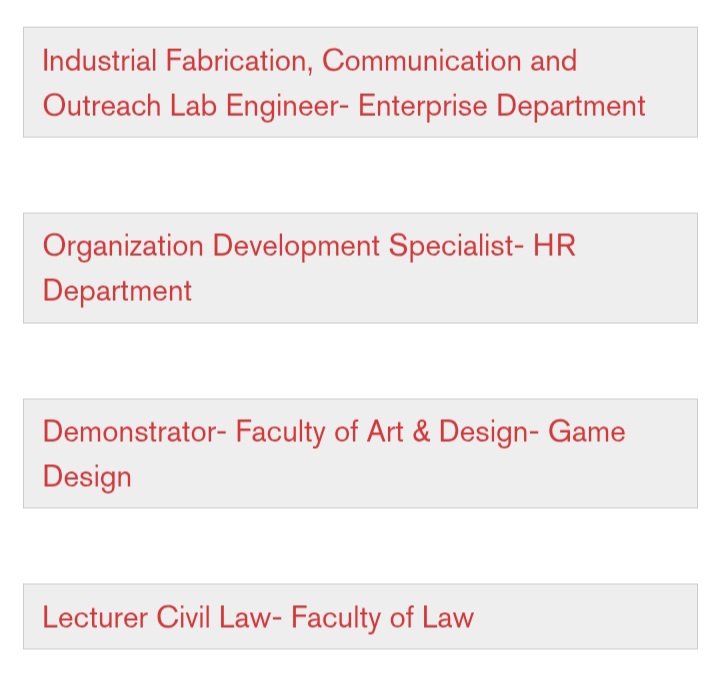Click the word 'Department' under Organization Development
The height and width of the screenshot is (674, 720).
[117, 291]
